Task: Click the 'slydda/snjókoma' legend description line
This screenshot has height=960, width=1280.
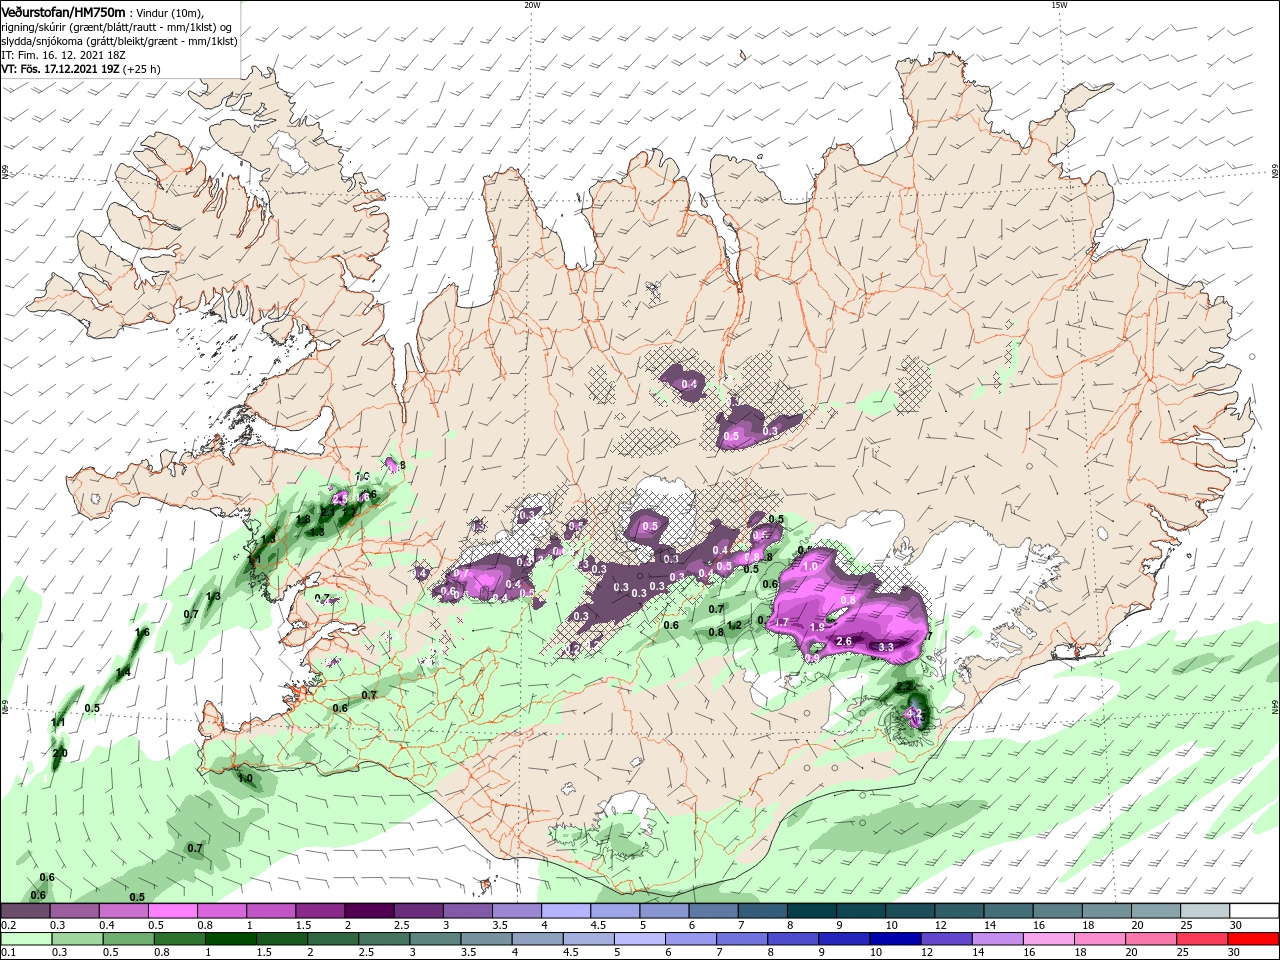Action: (x=118, y=41)
